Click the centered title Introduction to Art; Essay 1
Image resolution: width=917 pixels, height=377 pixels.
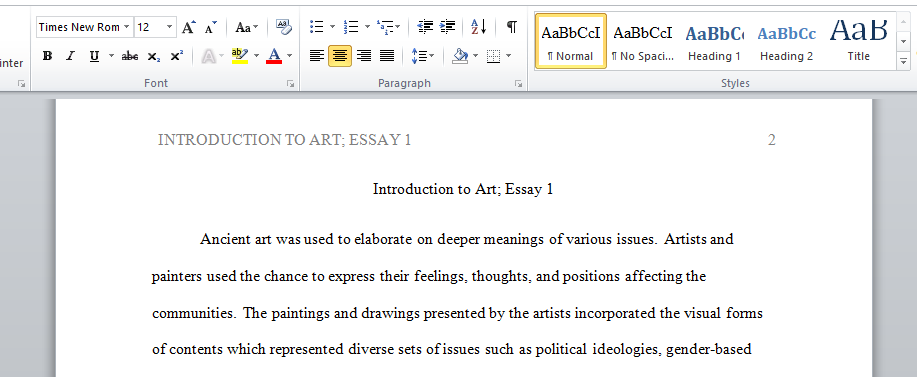click(x=463, y=189)
